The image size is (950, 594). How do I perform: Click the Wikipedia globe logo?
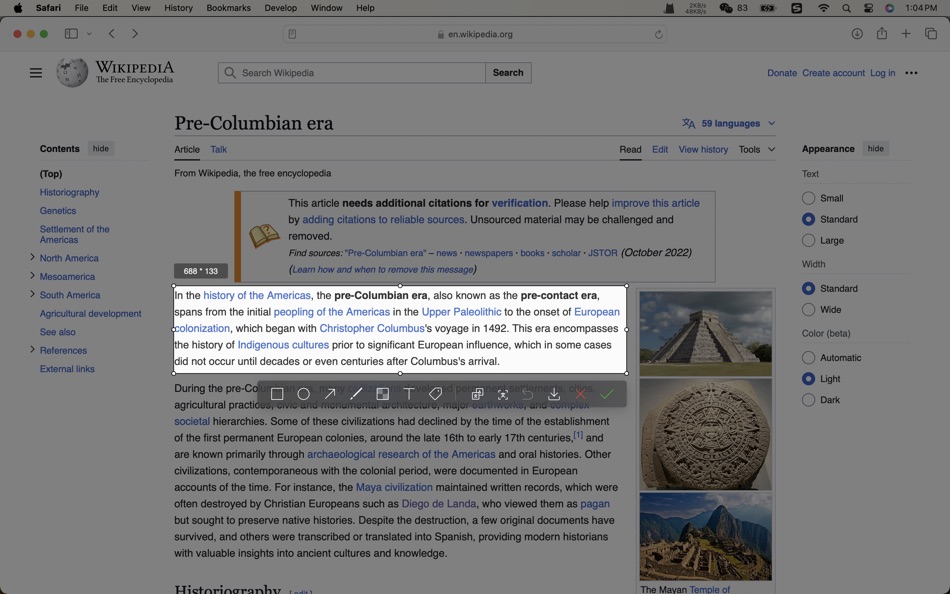72,73
